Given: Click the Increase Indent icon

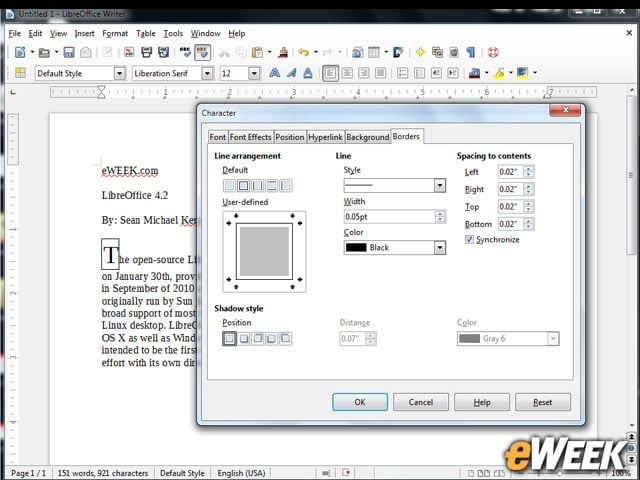Looking at the screenshot, I should pos(453,73).
